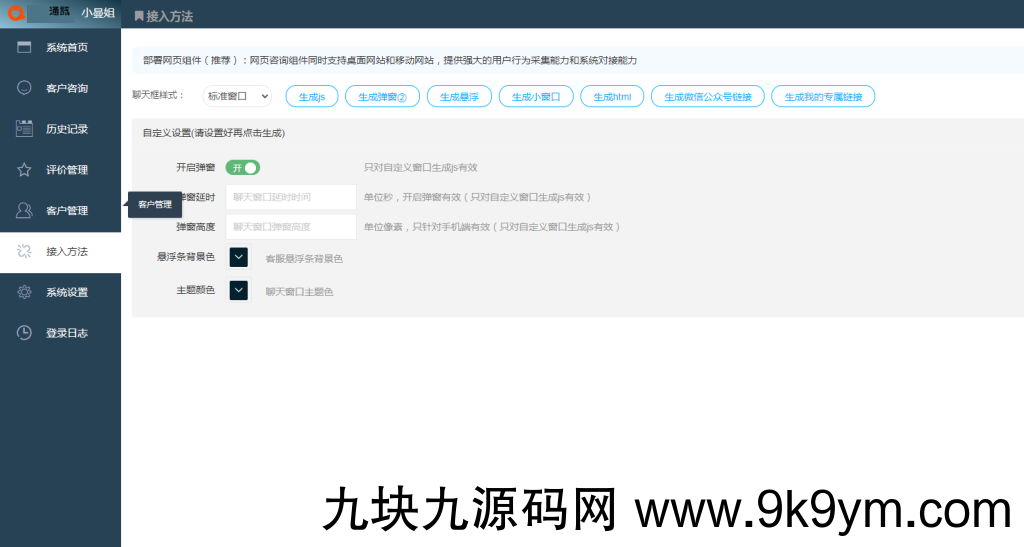Open 系统首页 menu item
The width and height of the screenshot is (1024, 547).
coord(60,47)
